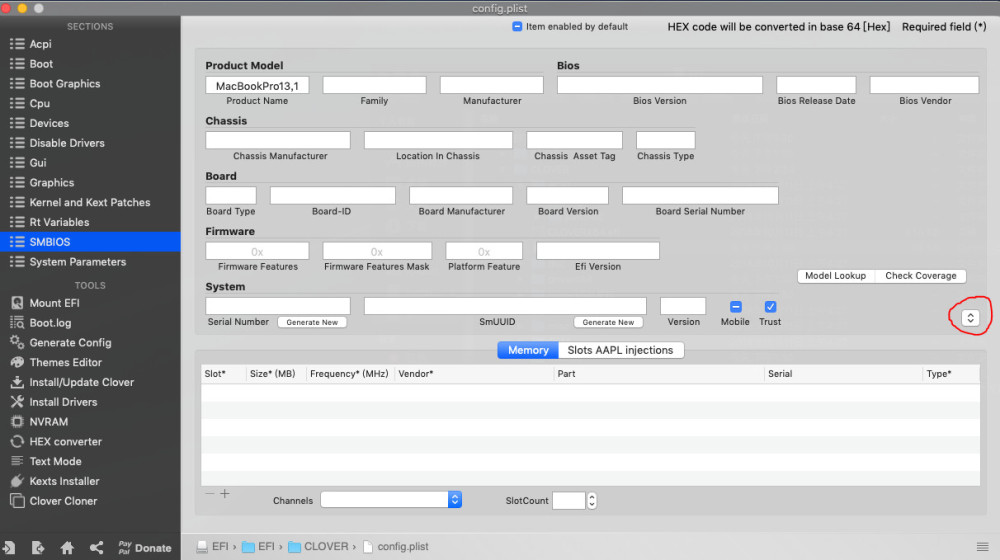Click the SlotCount stepper arrows
Image resolution: width=1000 pixels, height=560 pixels.
592,501
